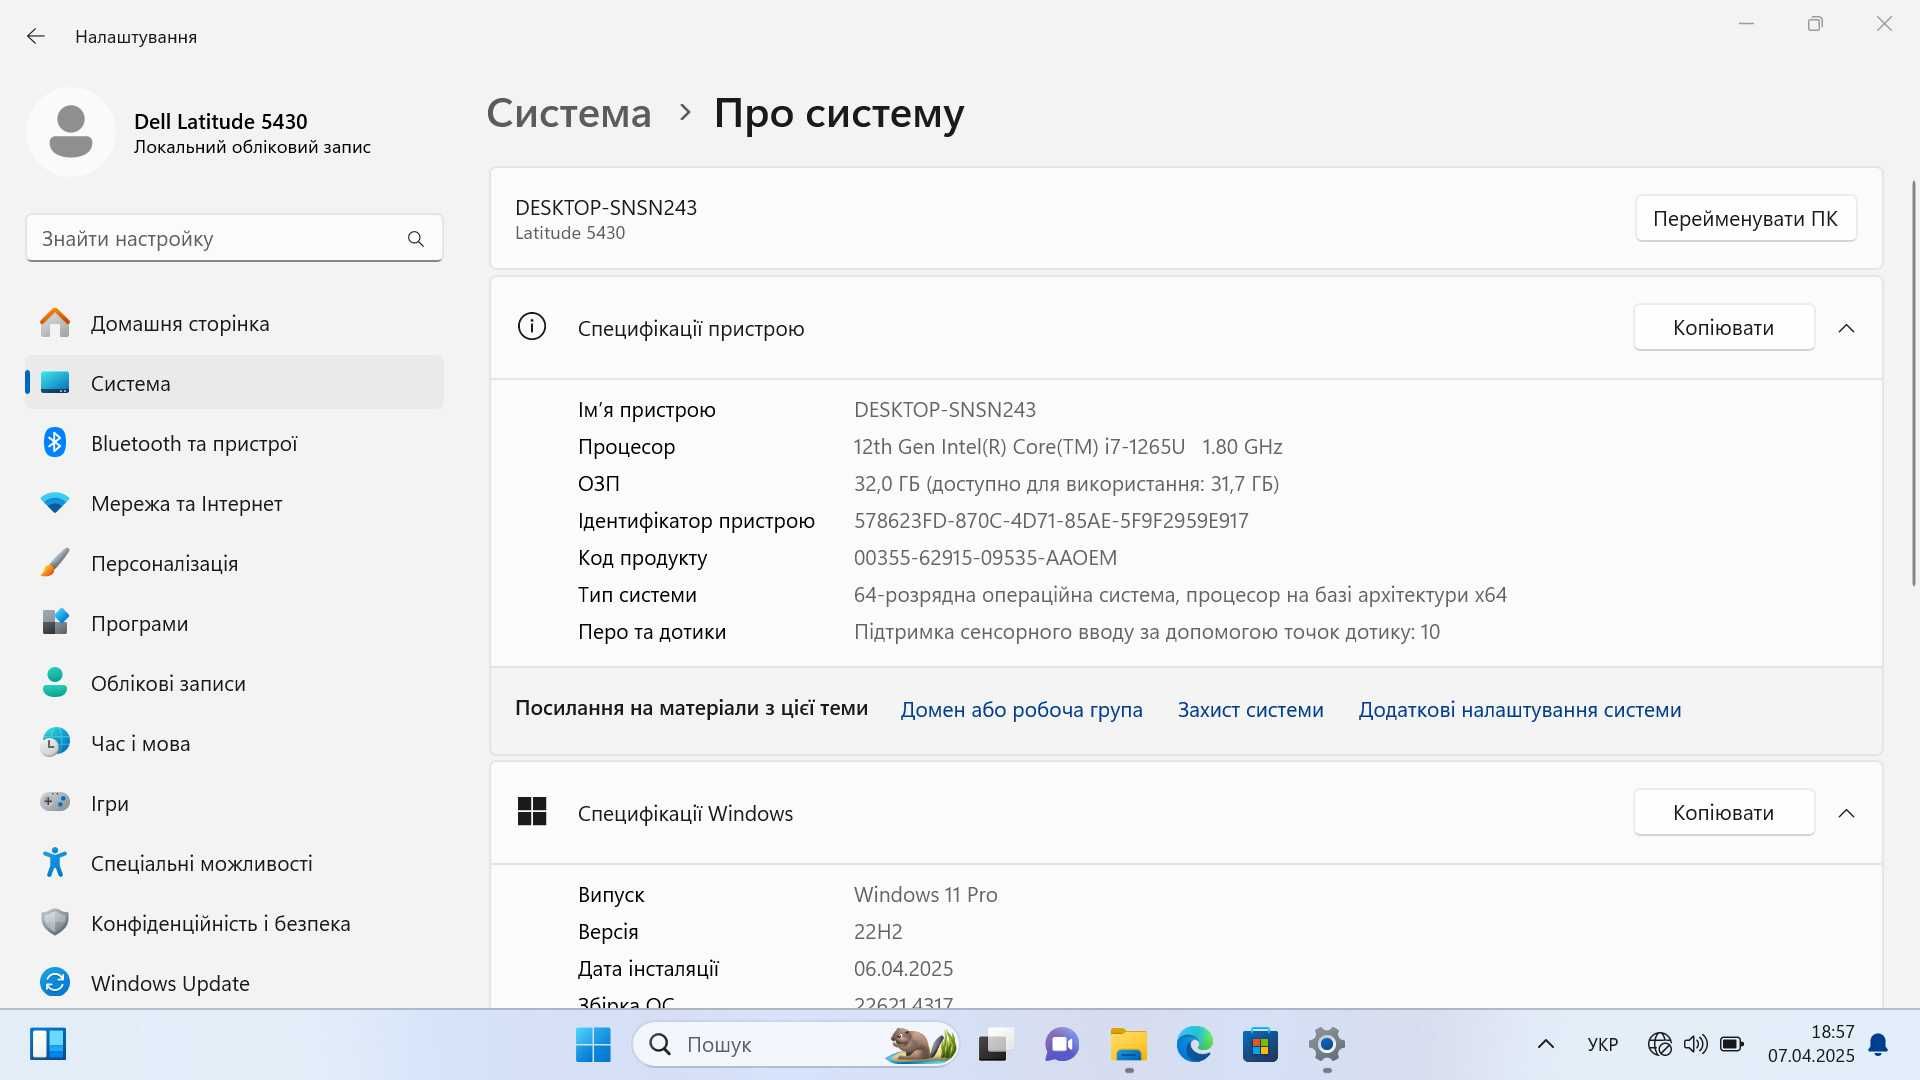Open the volume speaker tray icon
Viewport: 1920px width, 1080px height.
point(1695,1045)
